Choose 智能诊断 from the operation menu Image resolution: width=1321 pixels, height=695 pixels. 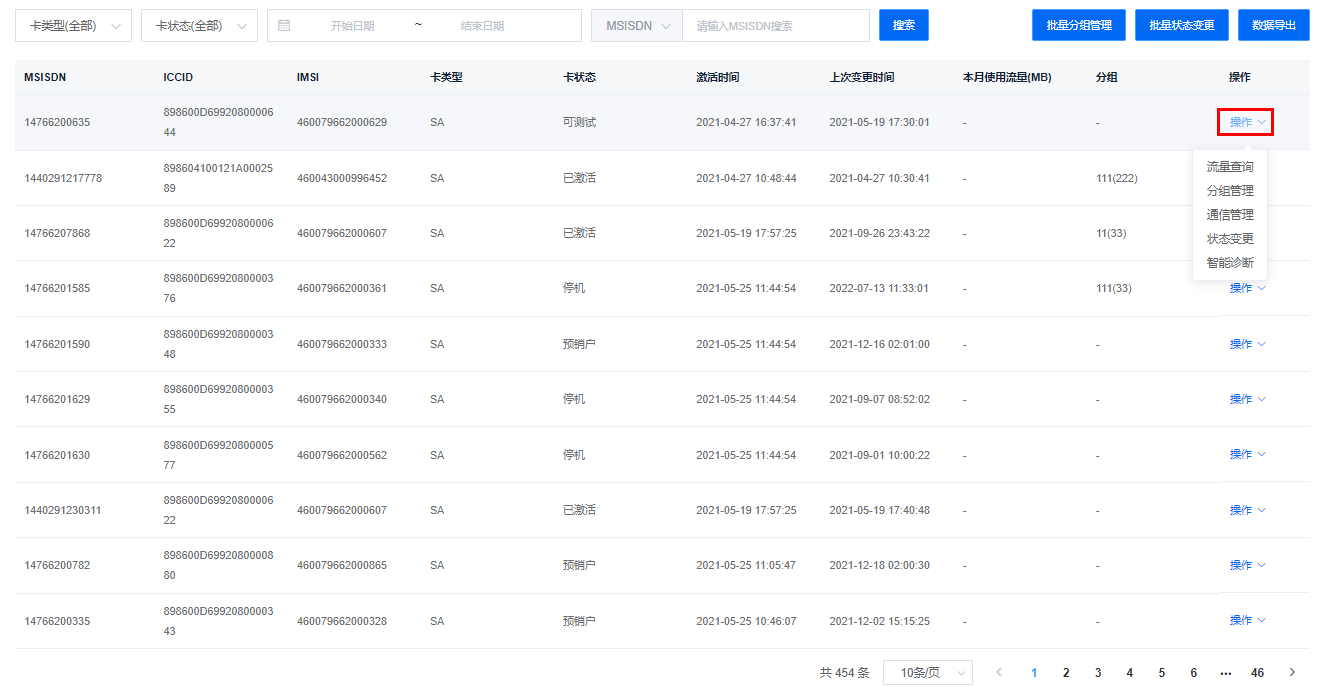point(1229,263)
